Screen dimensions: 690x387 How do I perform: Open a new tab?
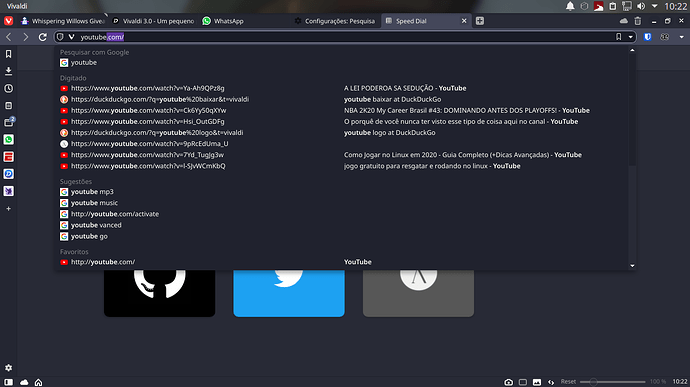point(480,21)
